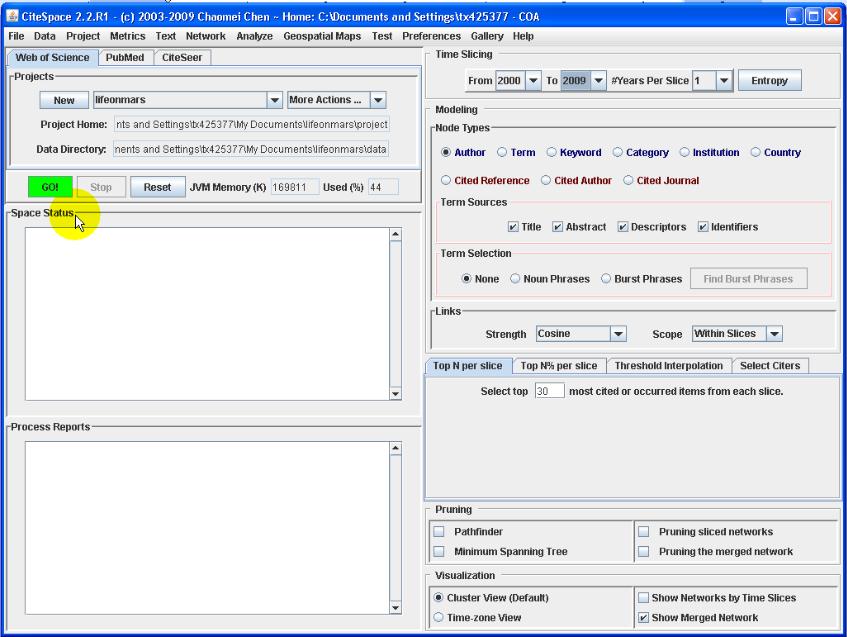Enable Pathfinder pruning

point(439,532)
